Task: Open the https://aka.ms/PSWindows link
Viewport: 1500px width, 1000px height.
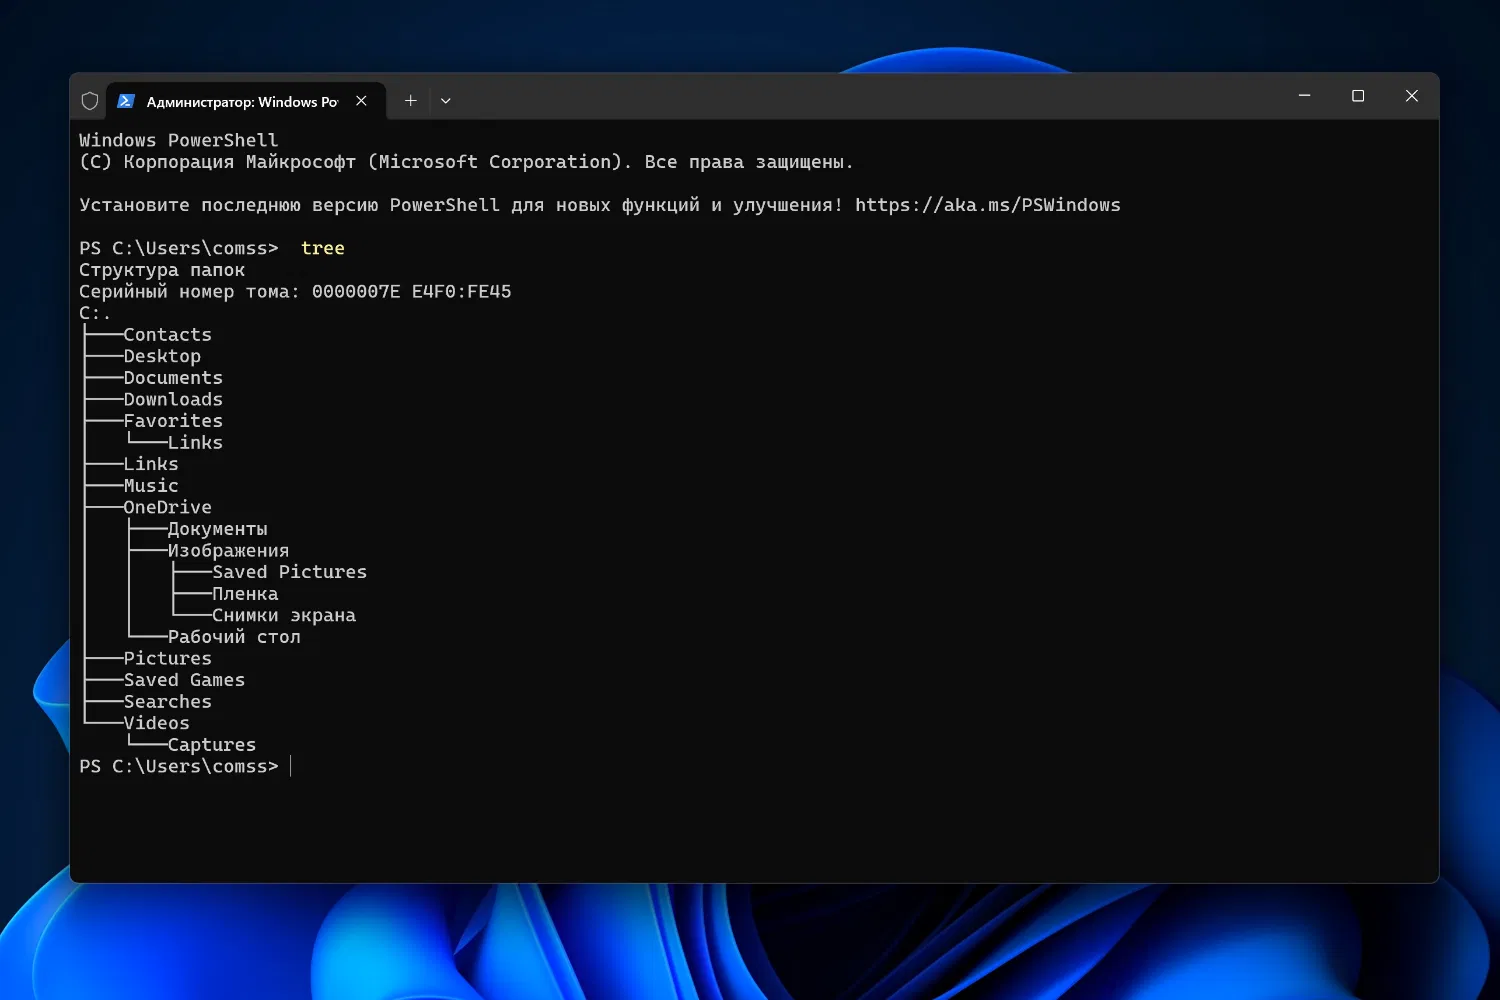Action: (x=988, y=205)
